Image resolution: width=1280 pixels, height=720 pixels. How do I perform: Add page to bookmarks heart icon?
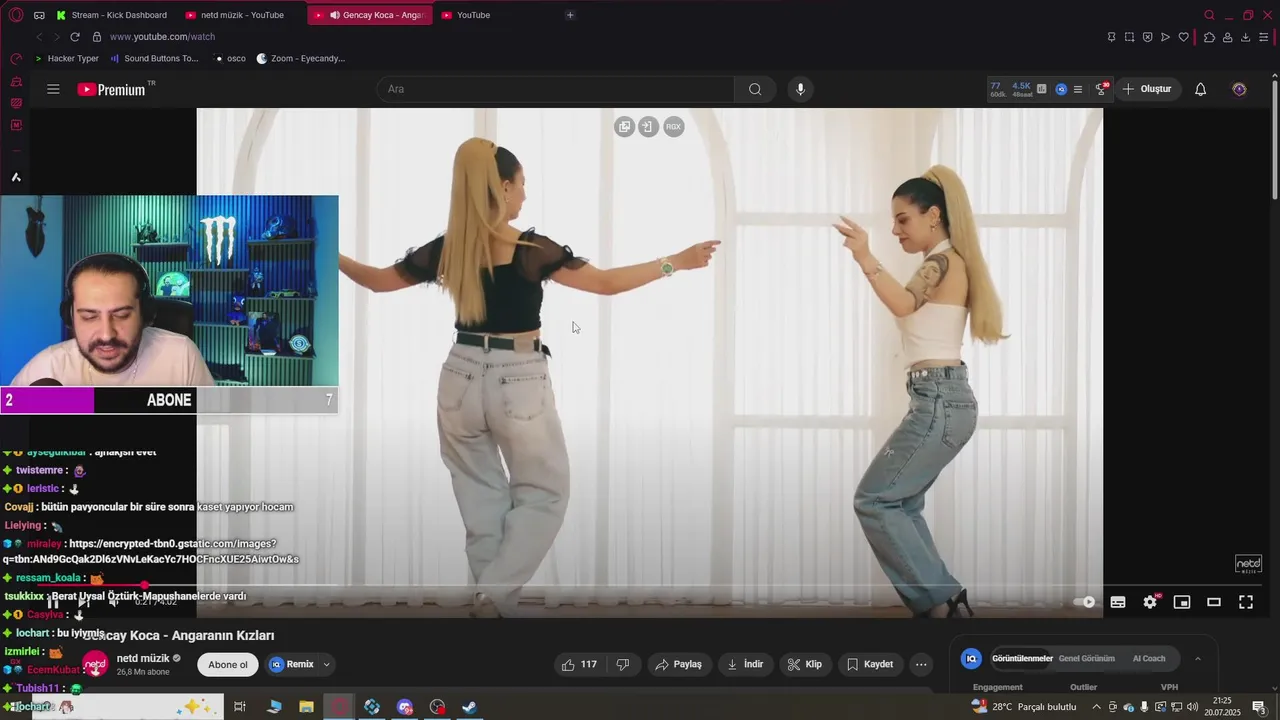point(1184,37)
